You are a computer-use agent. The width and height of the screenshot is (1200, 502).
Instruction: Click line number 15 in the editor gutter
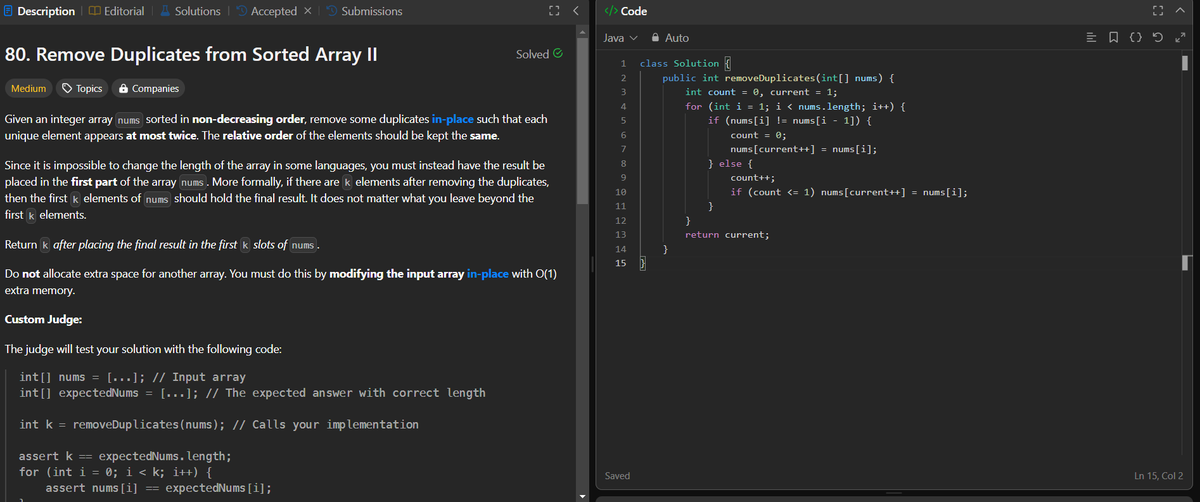(620, 263)
